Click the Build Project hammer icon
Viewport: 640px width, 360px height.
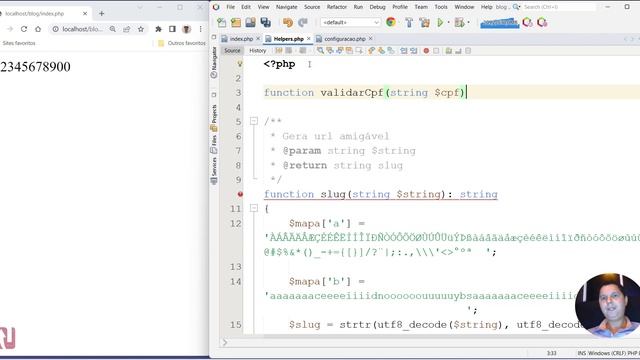coord(409,22)
